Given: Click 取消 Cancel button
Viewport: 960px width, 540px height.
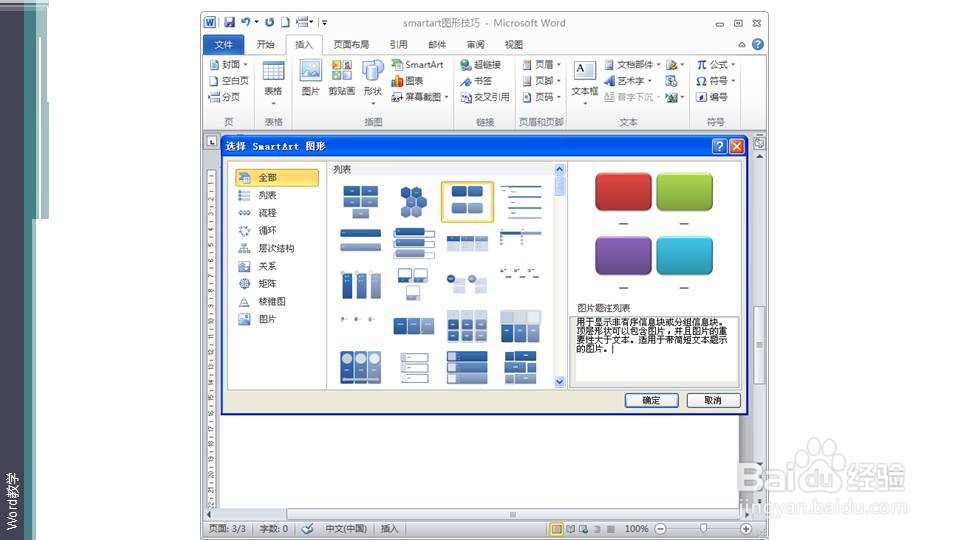Looking at the screenshot, I should coord(713,400).
